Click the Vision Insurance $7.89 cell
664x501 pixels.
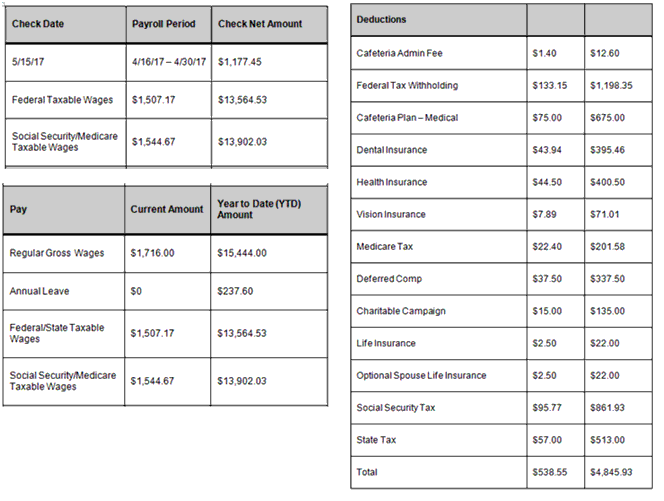556,214
